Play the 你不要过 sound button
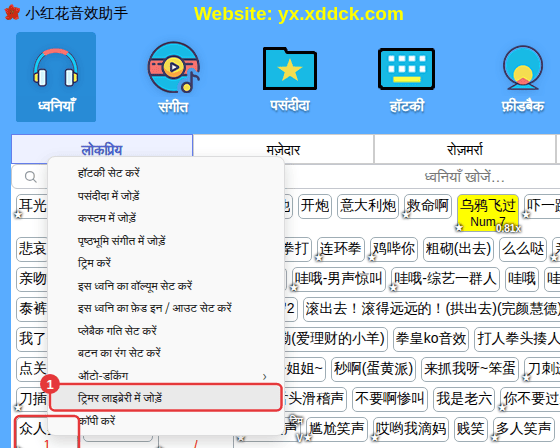The image size is (560, 448). (x=530, y=399)
